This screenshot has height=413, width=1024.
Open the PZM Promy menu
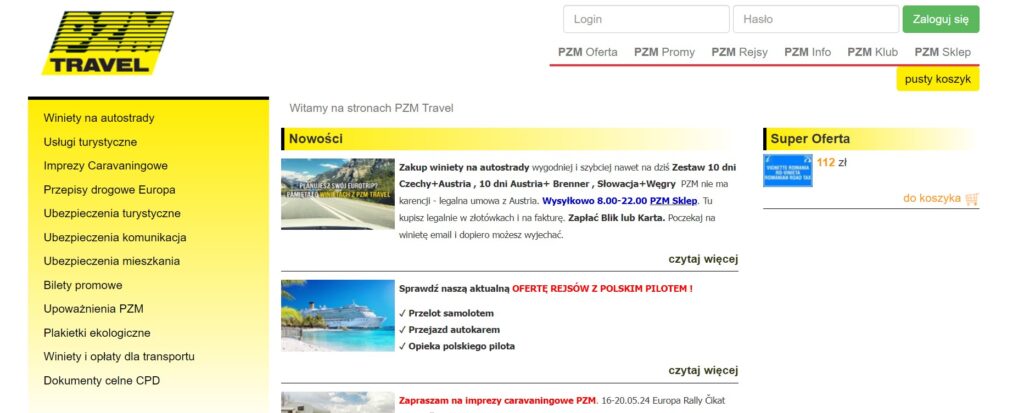[664, 52]
